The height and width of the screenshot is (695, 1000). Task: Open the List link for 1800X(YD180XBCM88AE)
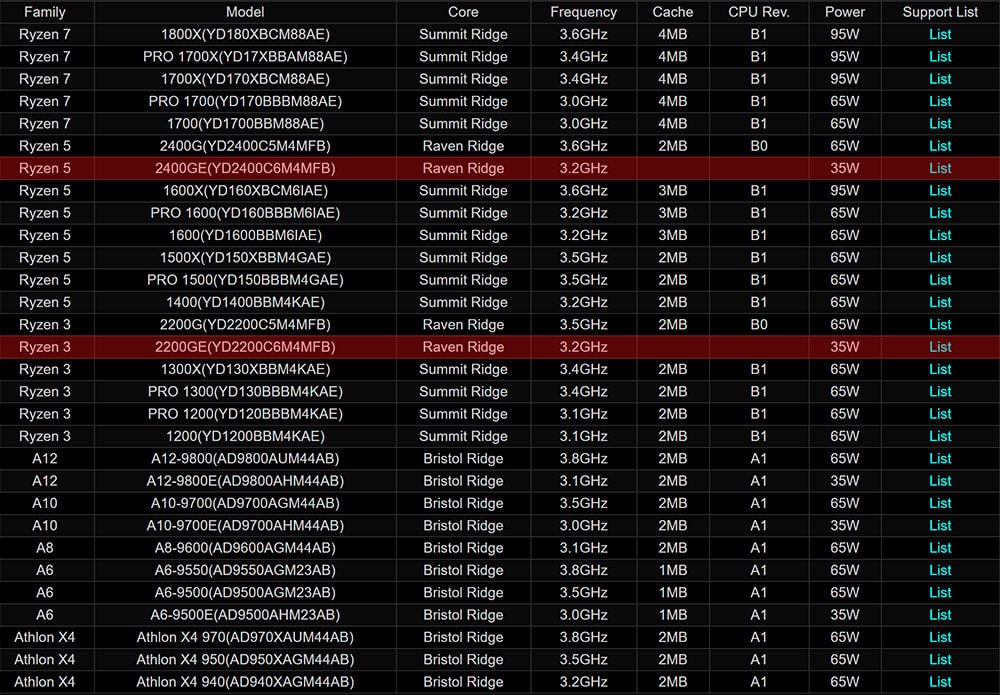click(940, 34)
